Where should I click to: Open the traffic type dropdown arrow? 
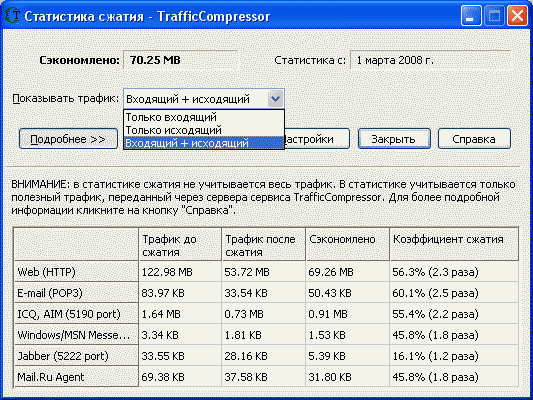[x=275, y=99]
